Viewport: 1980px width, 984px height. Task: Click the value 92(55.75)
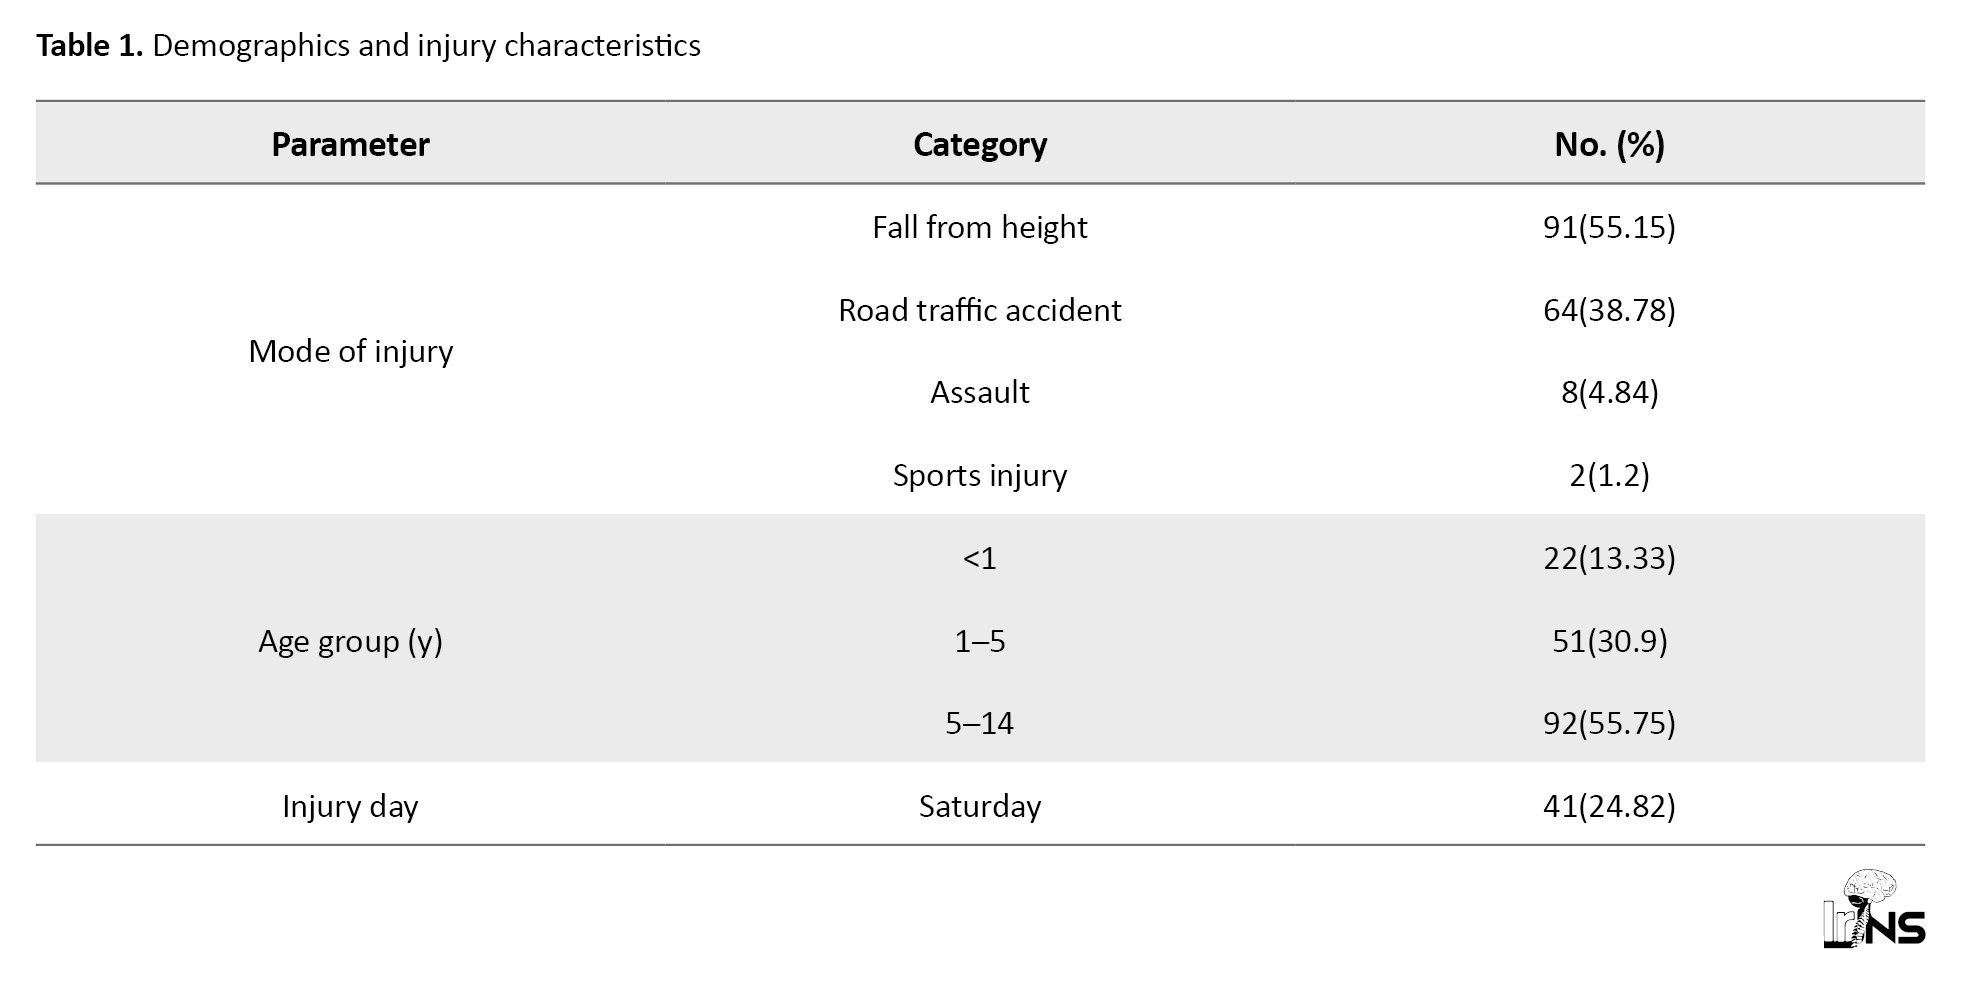point(1608,723)
